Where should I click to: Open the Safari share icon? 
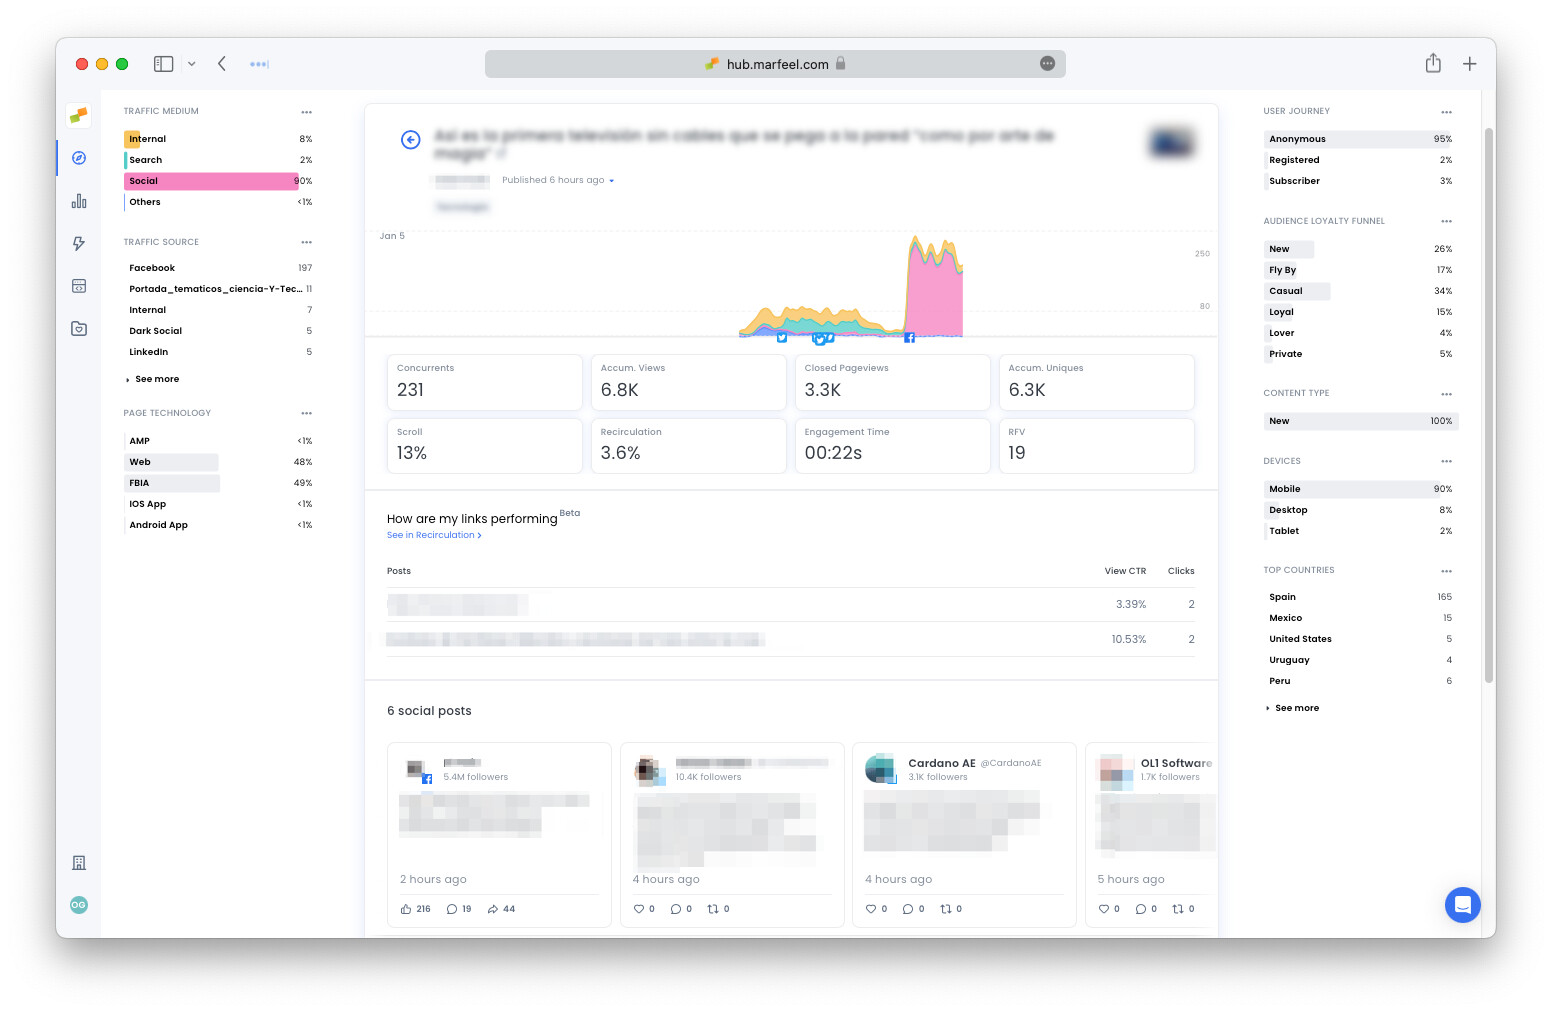click(x=1433, y=62)
